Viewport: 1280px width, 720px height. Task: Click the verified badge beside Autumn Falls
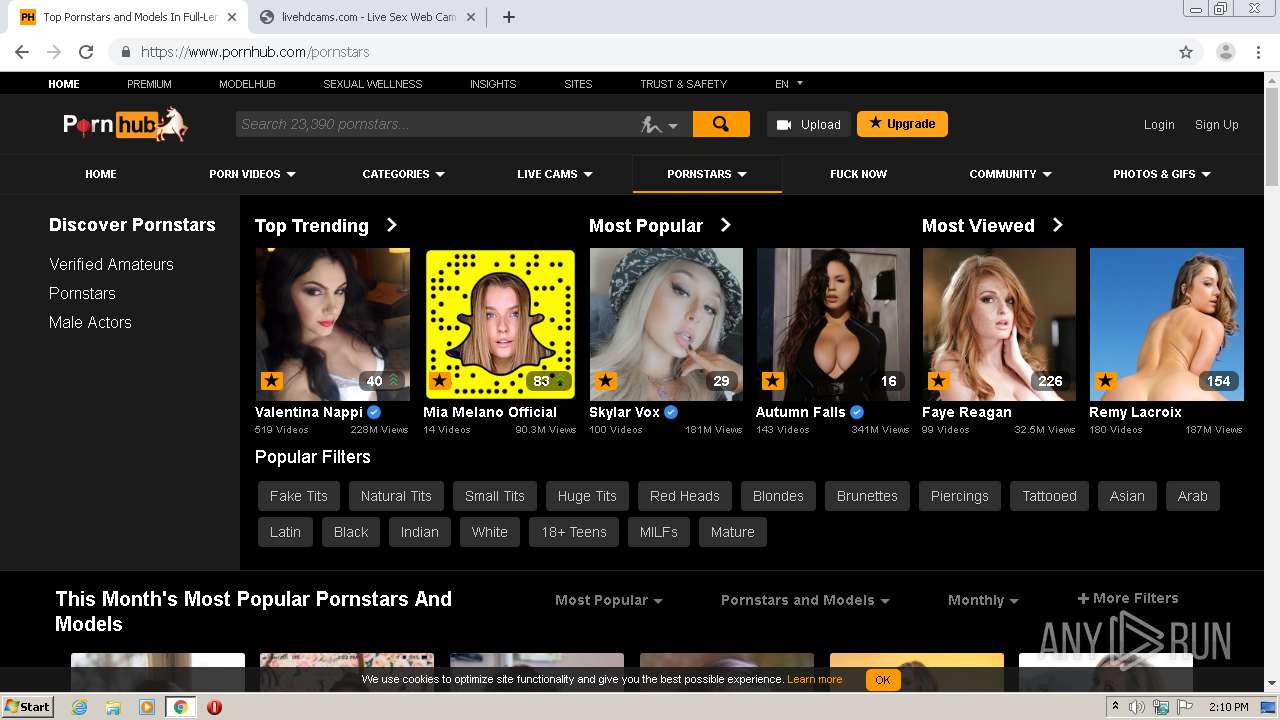[x=857, y=412]
